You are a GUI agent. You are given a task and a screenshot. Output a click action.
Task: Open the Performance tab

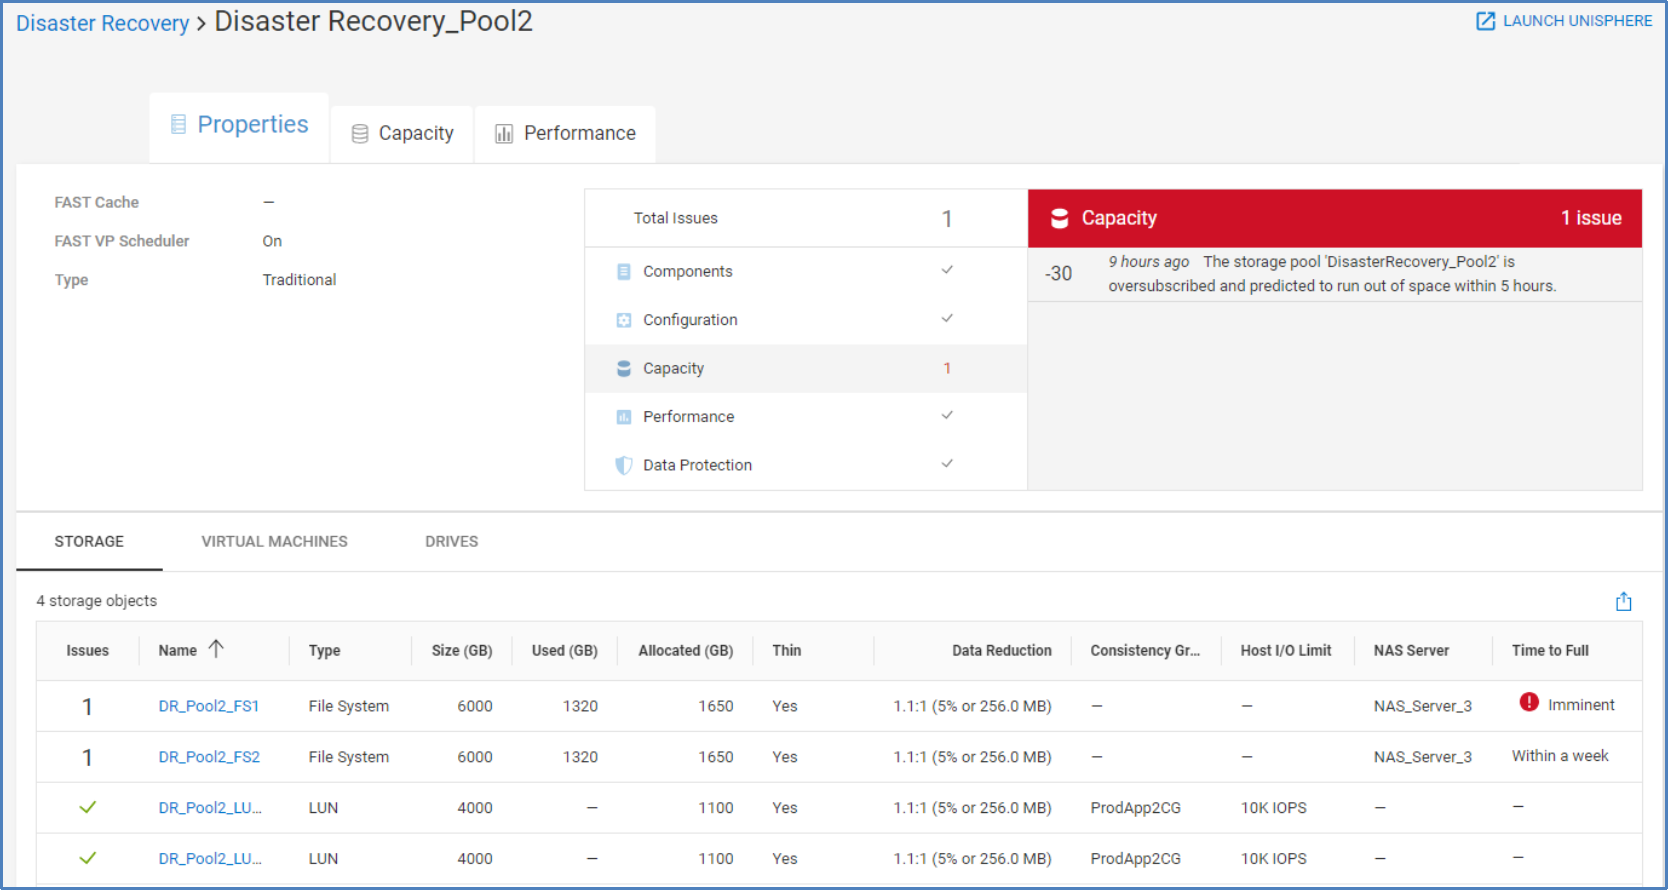coord(565,134)
